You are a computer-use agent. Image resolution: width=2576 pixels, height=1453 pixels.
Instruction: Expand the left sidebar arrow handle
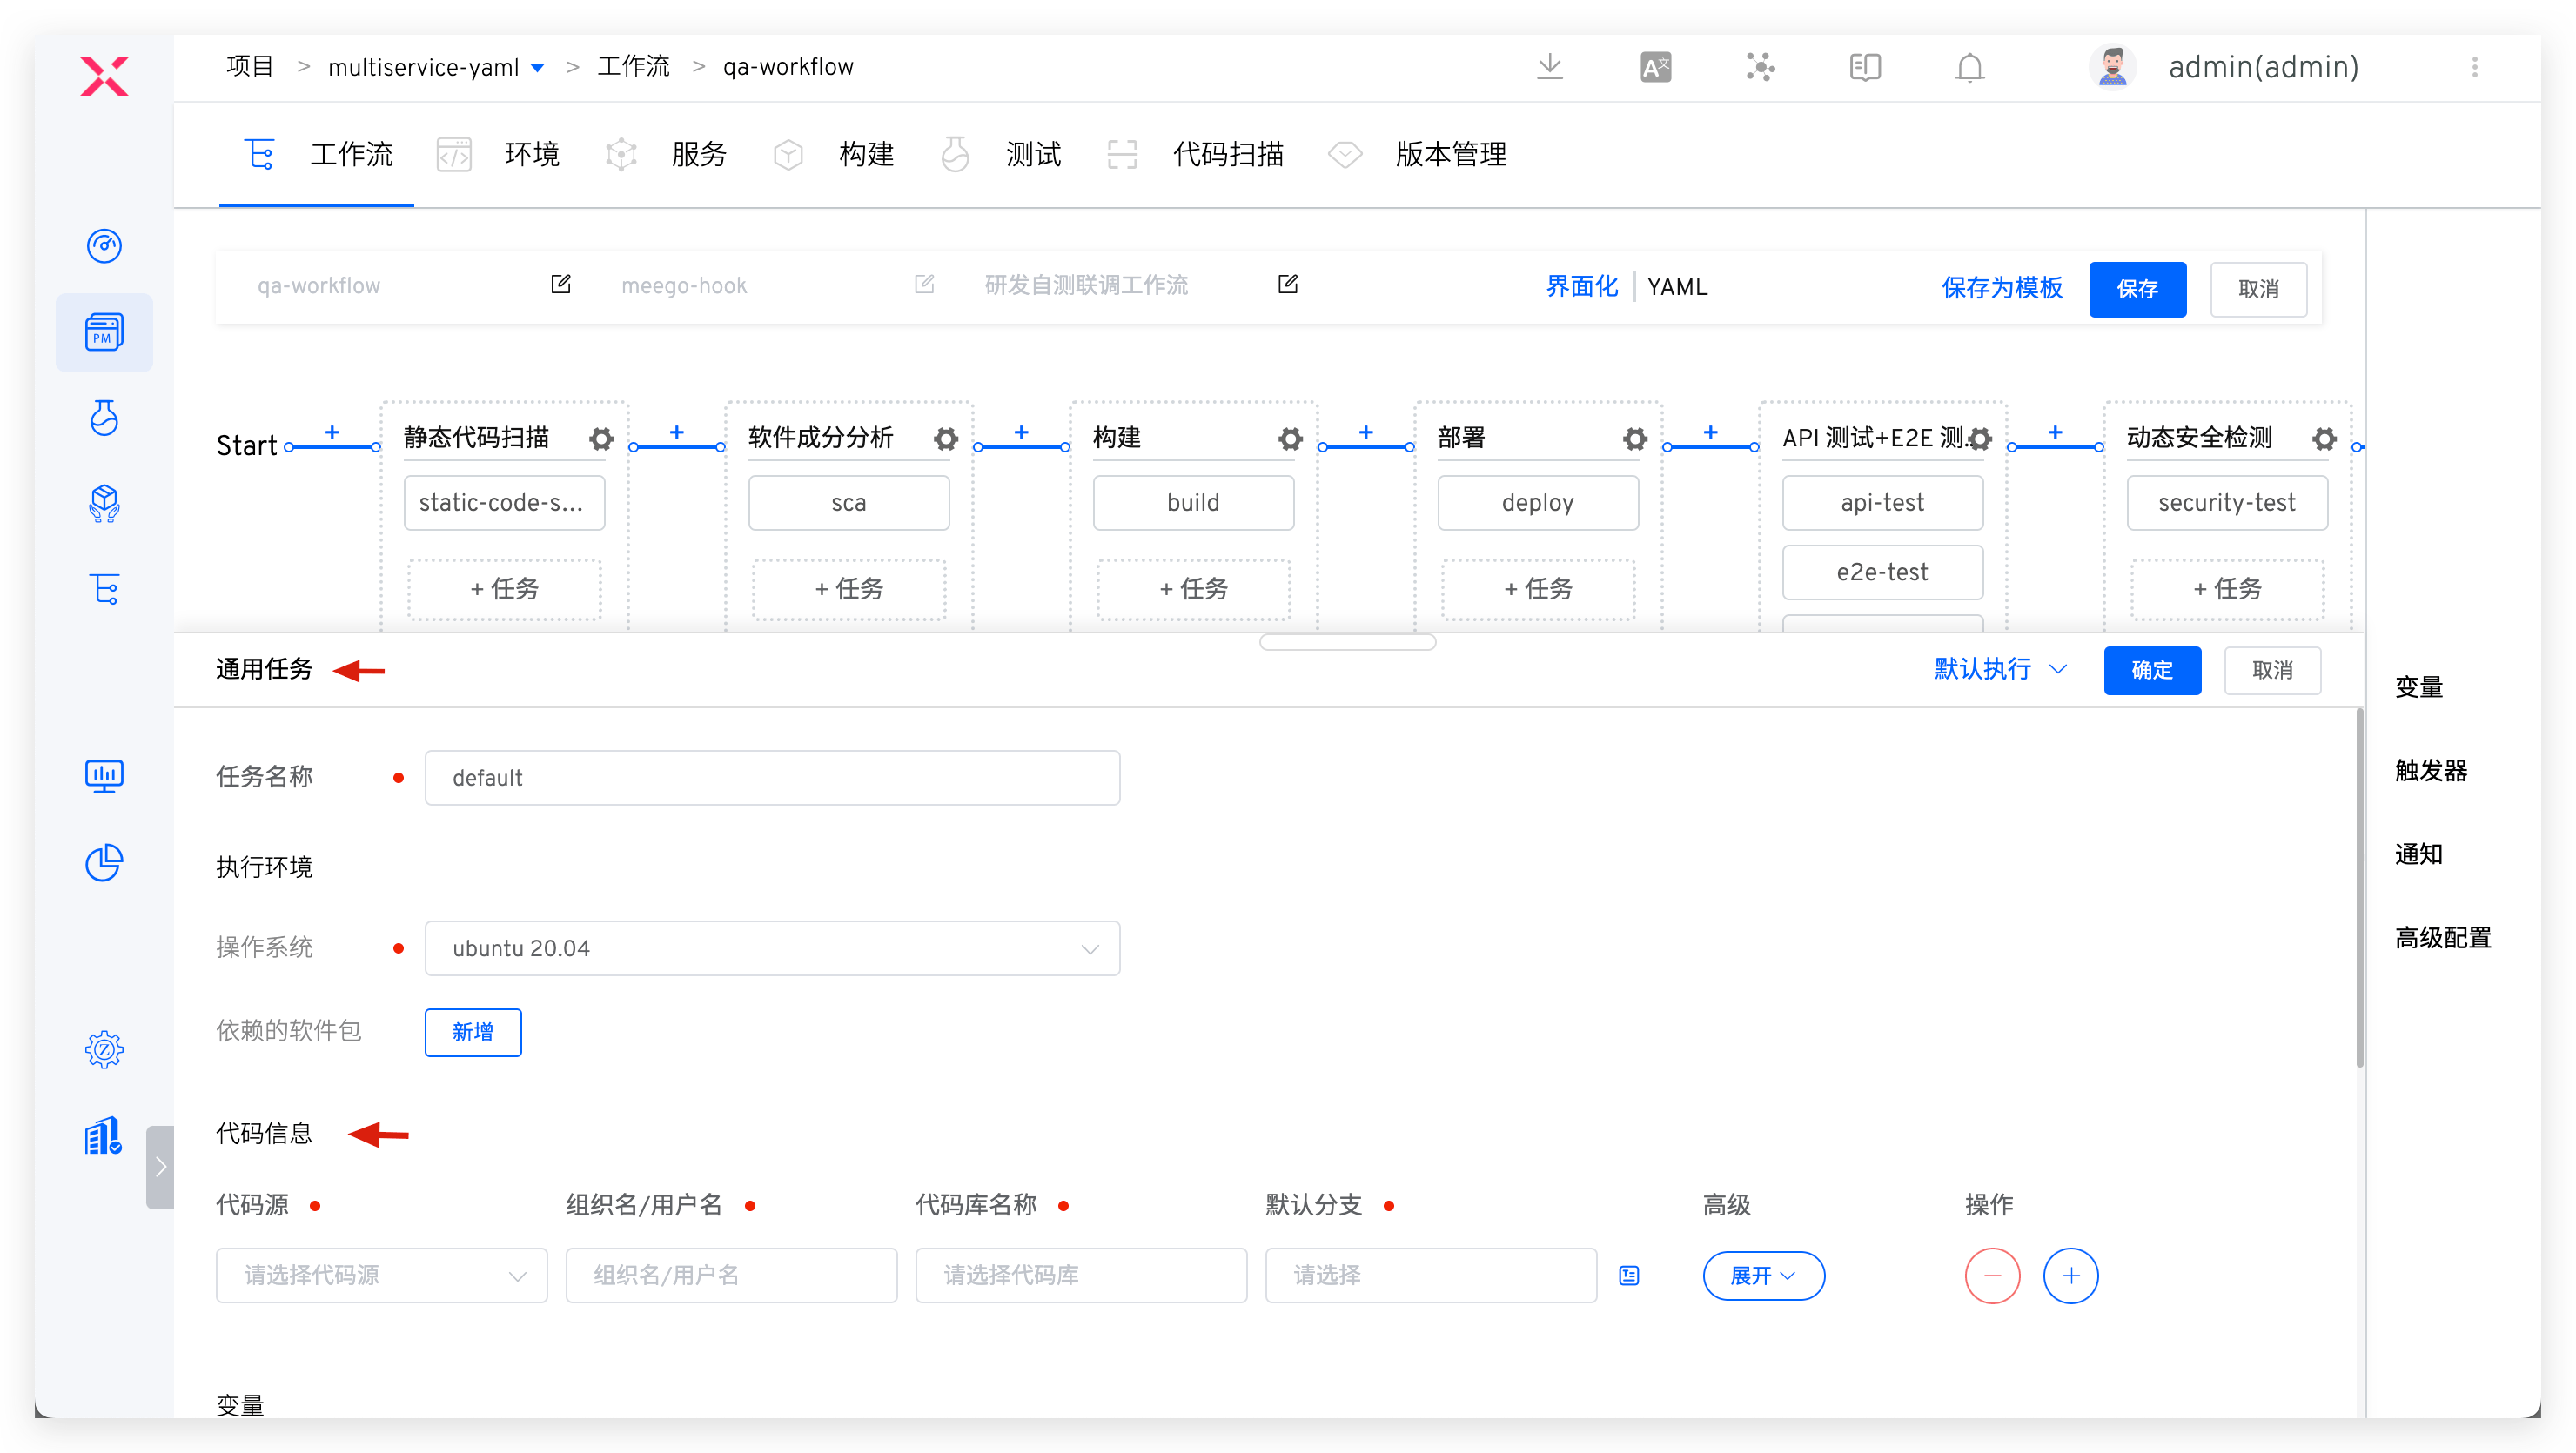(160, 1167)
